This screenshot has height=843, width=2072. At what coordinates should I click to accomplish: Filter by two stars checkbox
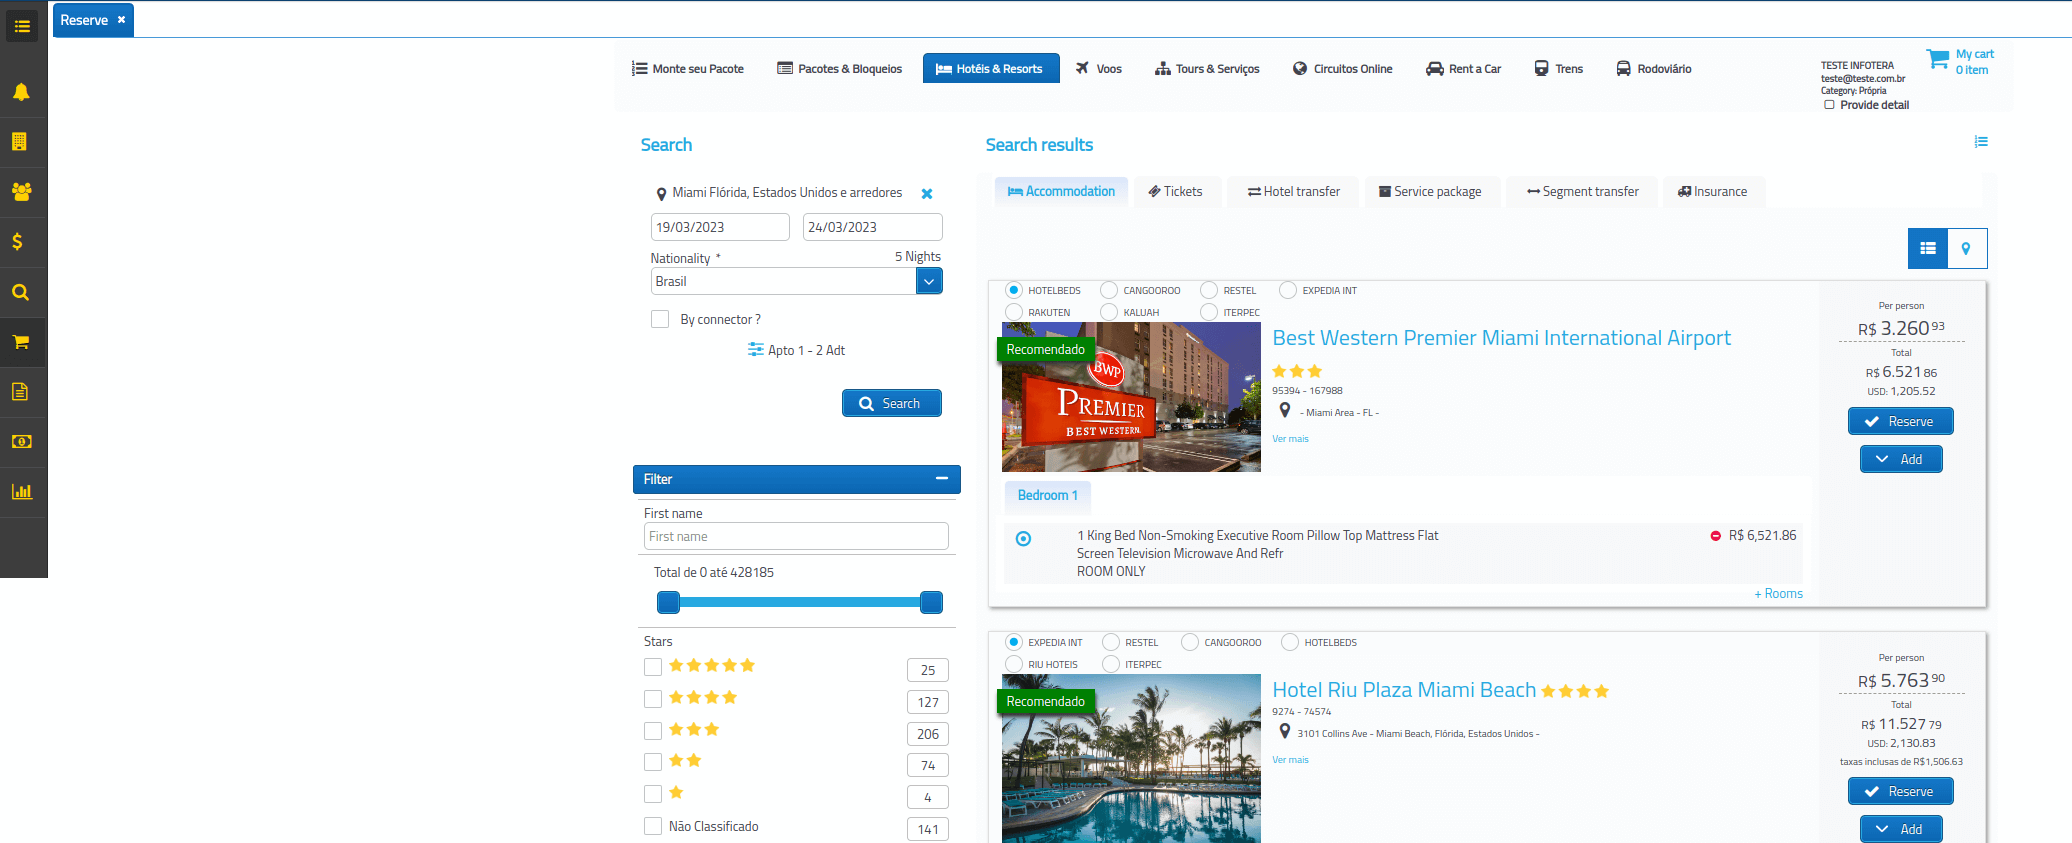coord(653,762)
